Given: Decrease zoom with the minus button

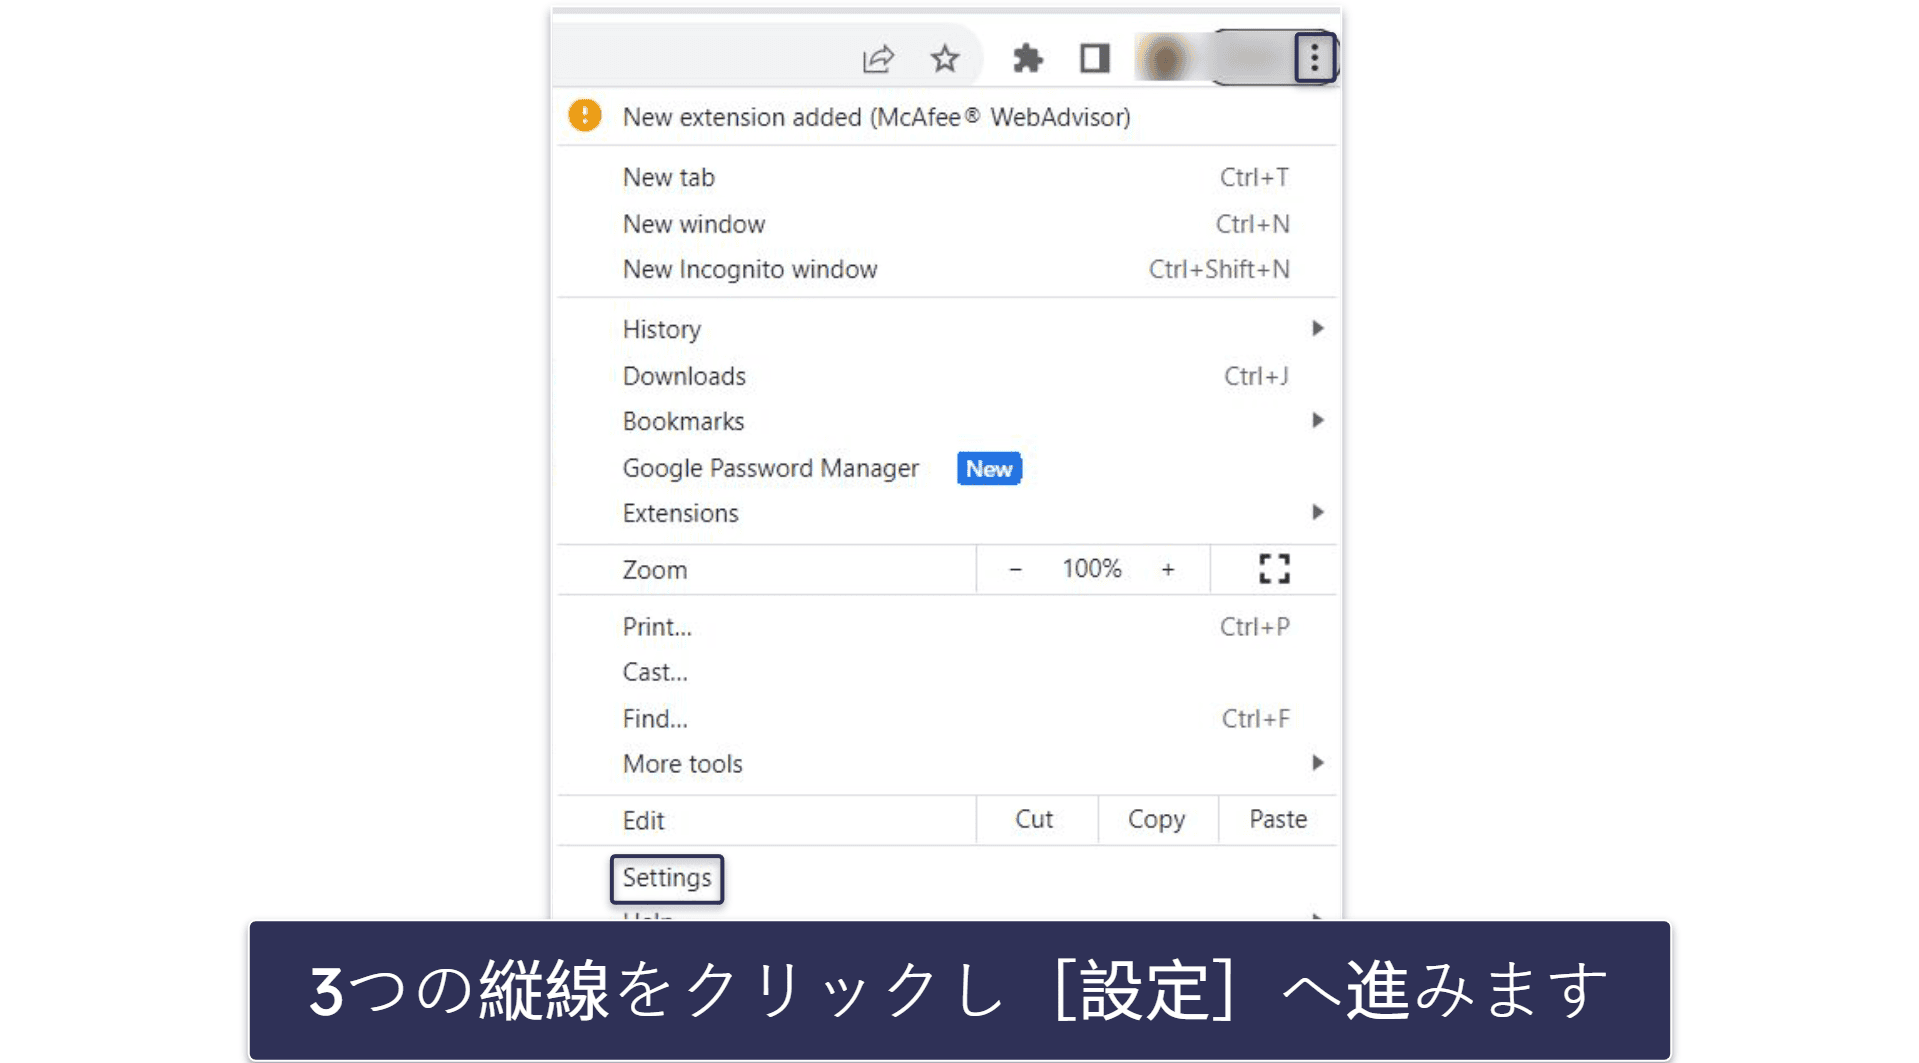Looking at the screenshot, I should [1015, 569].
